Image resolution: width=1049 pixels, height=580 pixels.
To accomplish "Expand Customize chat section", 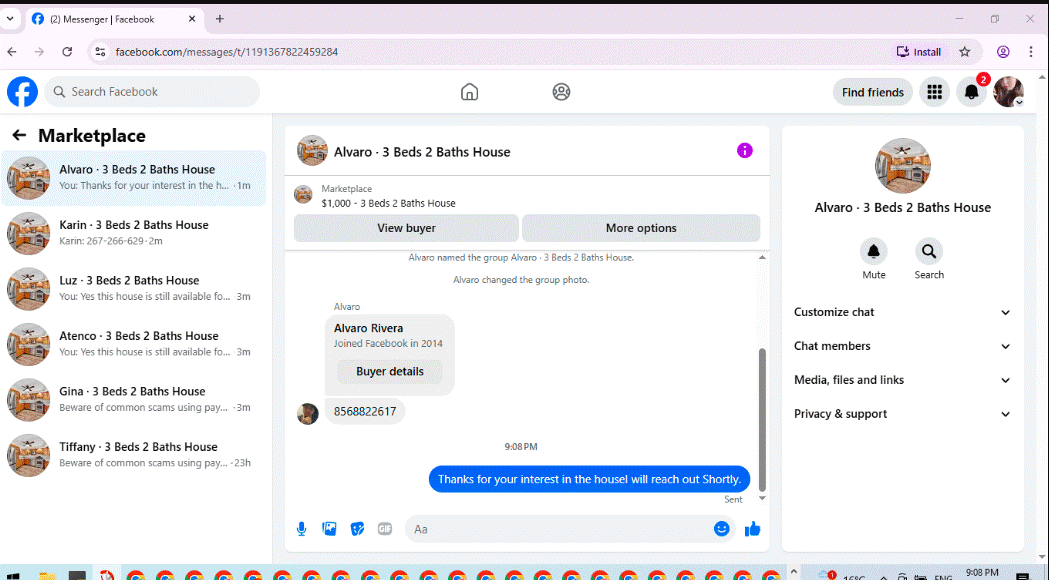I will click(x=902, y=312).
